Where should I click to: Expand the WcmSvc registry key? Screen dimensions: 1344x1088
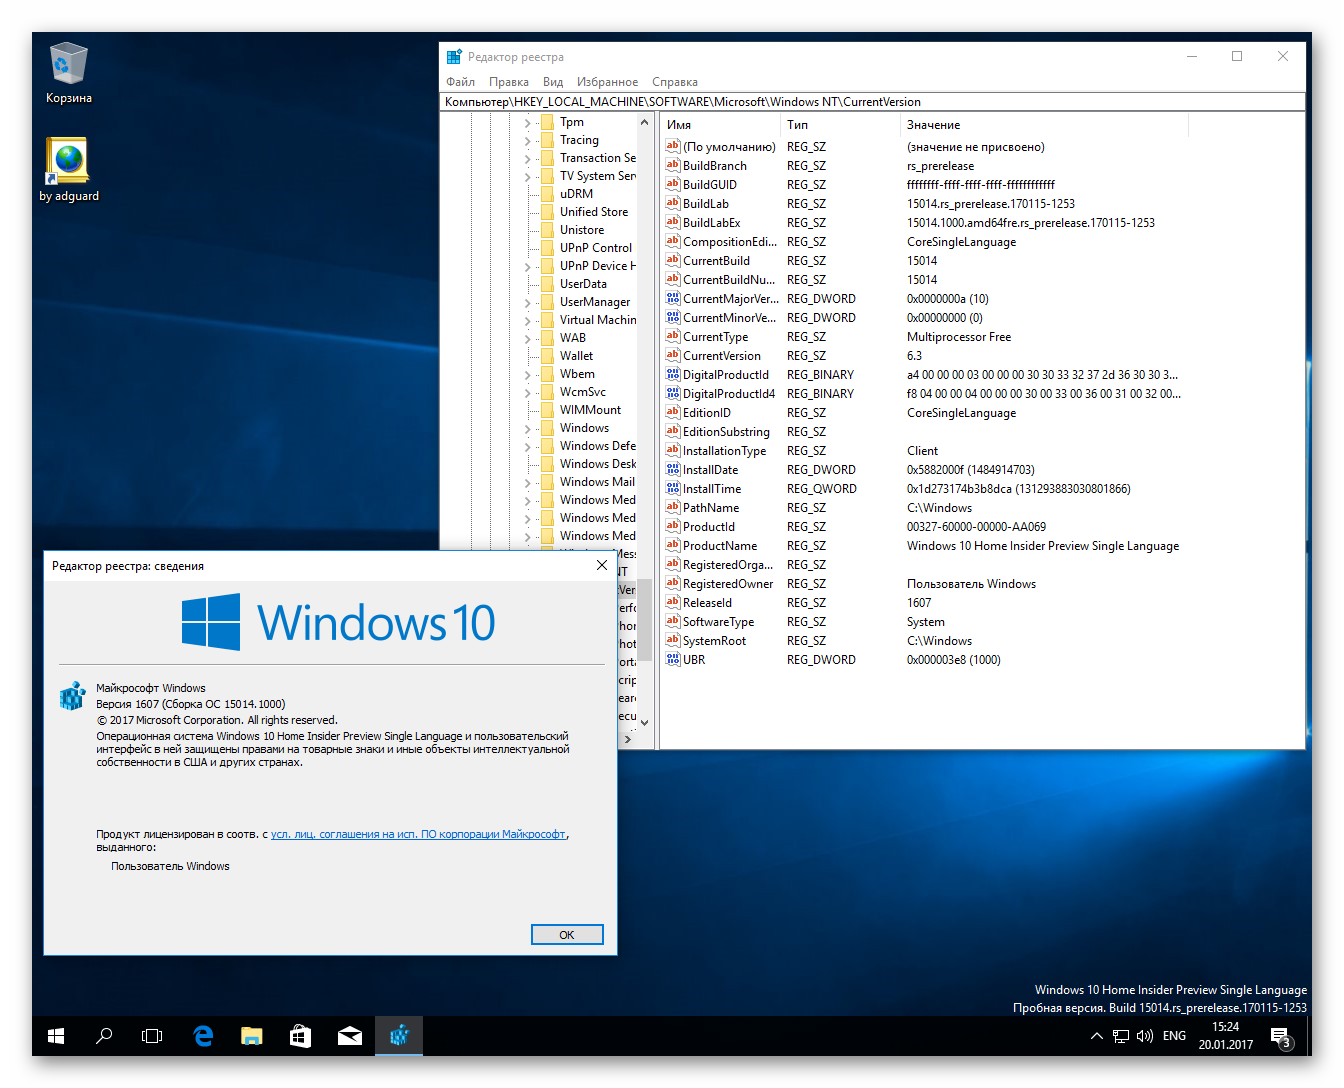(x=528, y=393)
